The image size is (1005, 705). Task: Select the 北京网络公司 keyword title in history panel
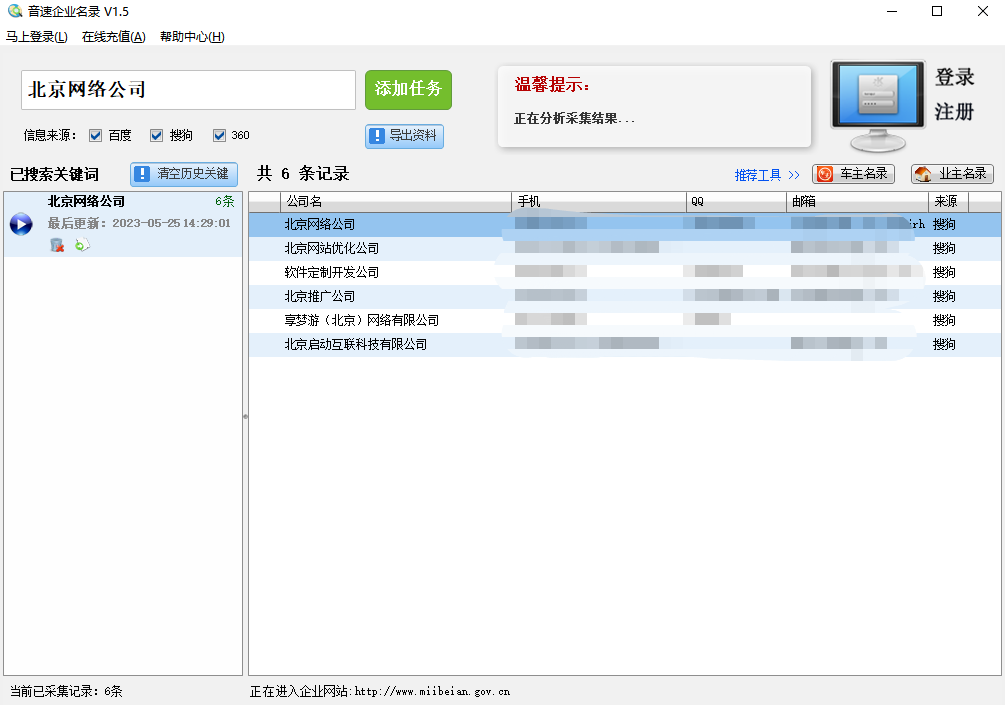87,201
